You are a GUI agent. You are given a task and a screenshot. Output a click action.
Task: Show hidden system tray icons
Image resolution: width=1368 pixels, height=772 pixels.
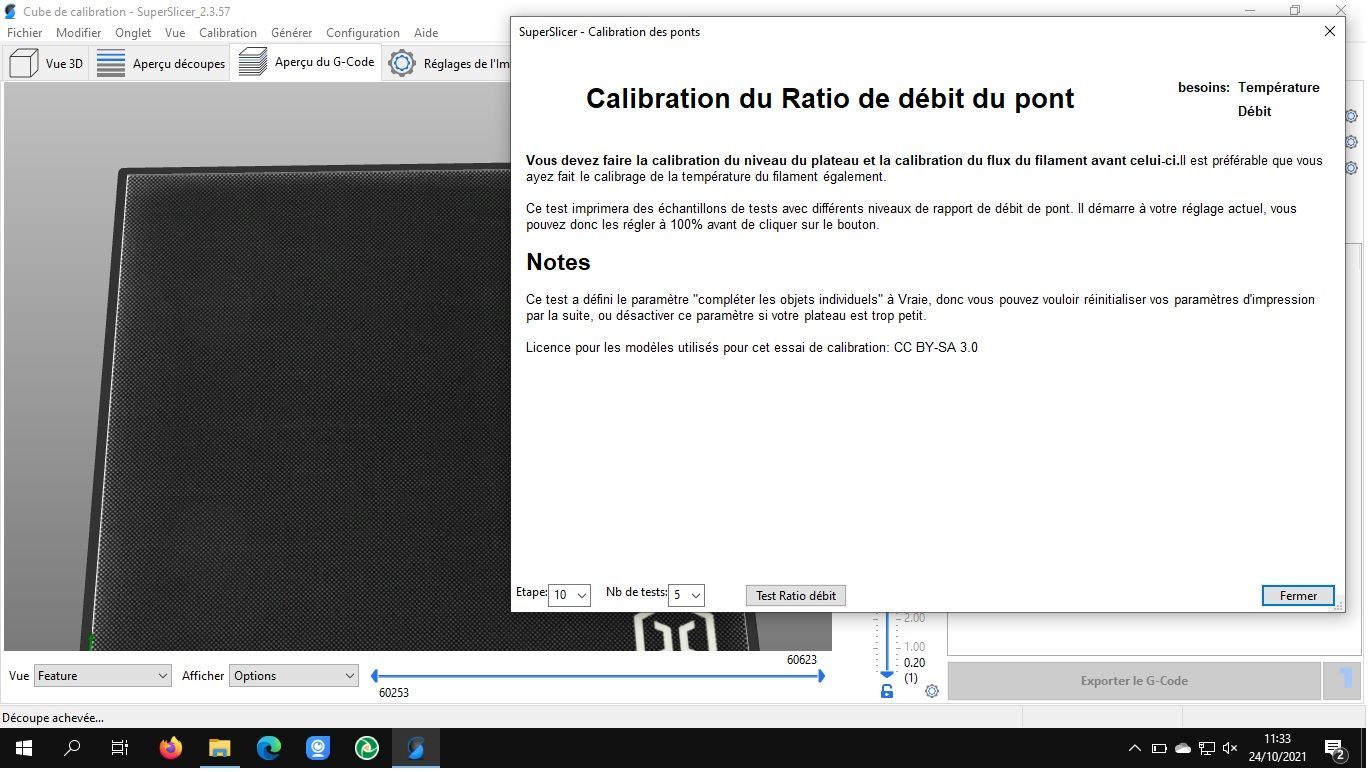pos(1134,748)
